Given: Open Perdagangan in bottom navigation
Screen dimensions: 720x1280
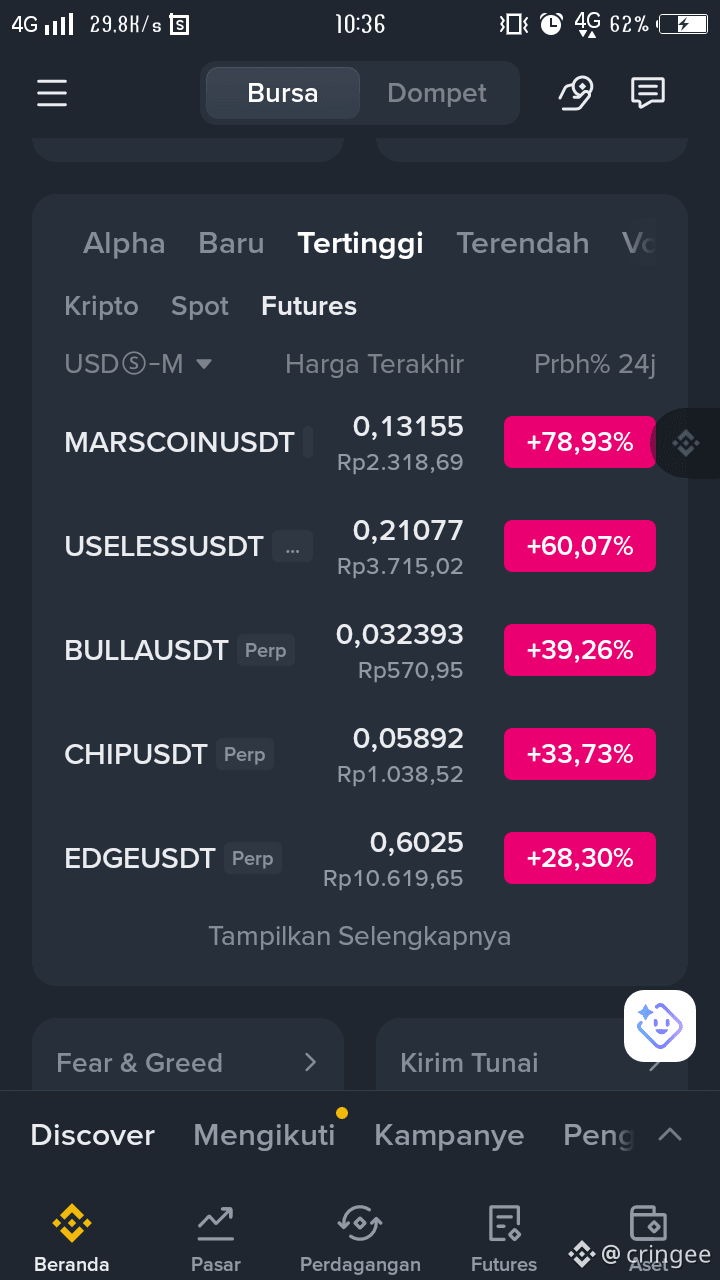Looking at the screenshot, I should [x=360, y=1239].
